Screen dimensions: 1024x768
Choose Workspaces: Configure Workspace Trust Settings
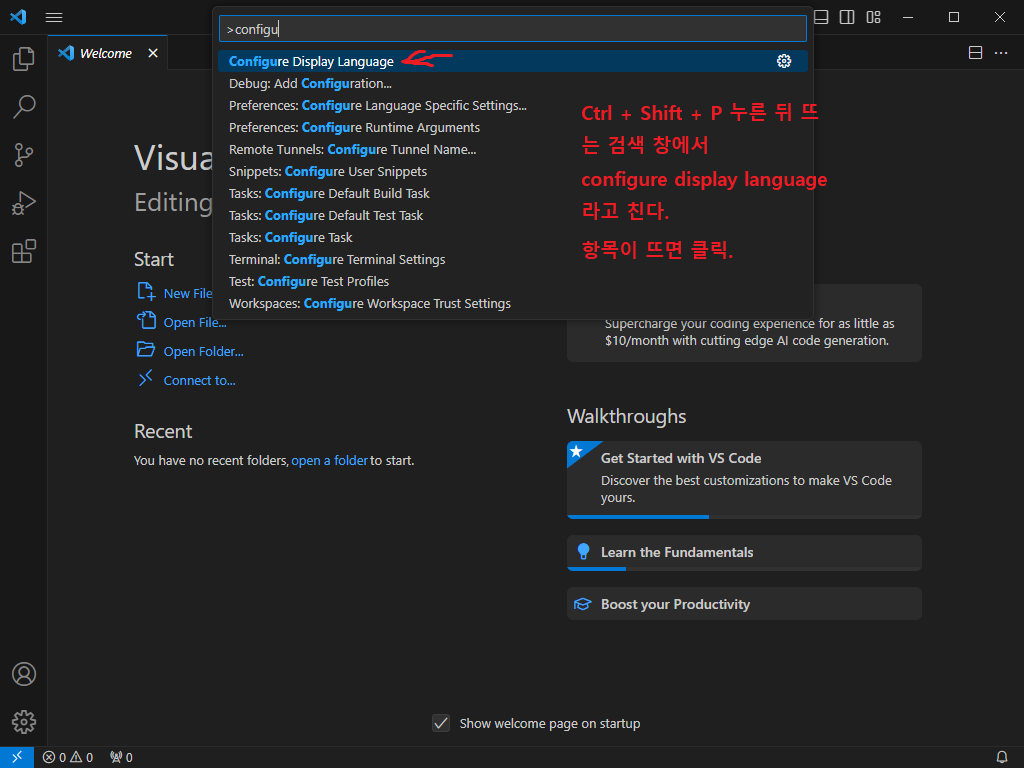point(513,304)
